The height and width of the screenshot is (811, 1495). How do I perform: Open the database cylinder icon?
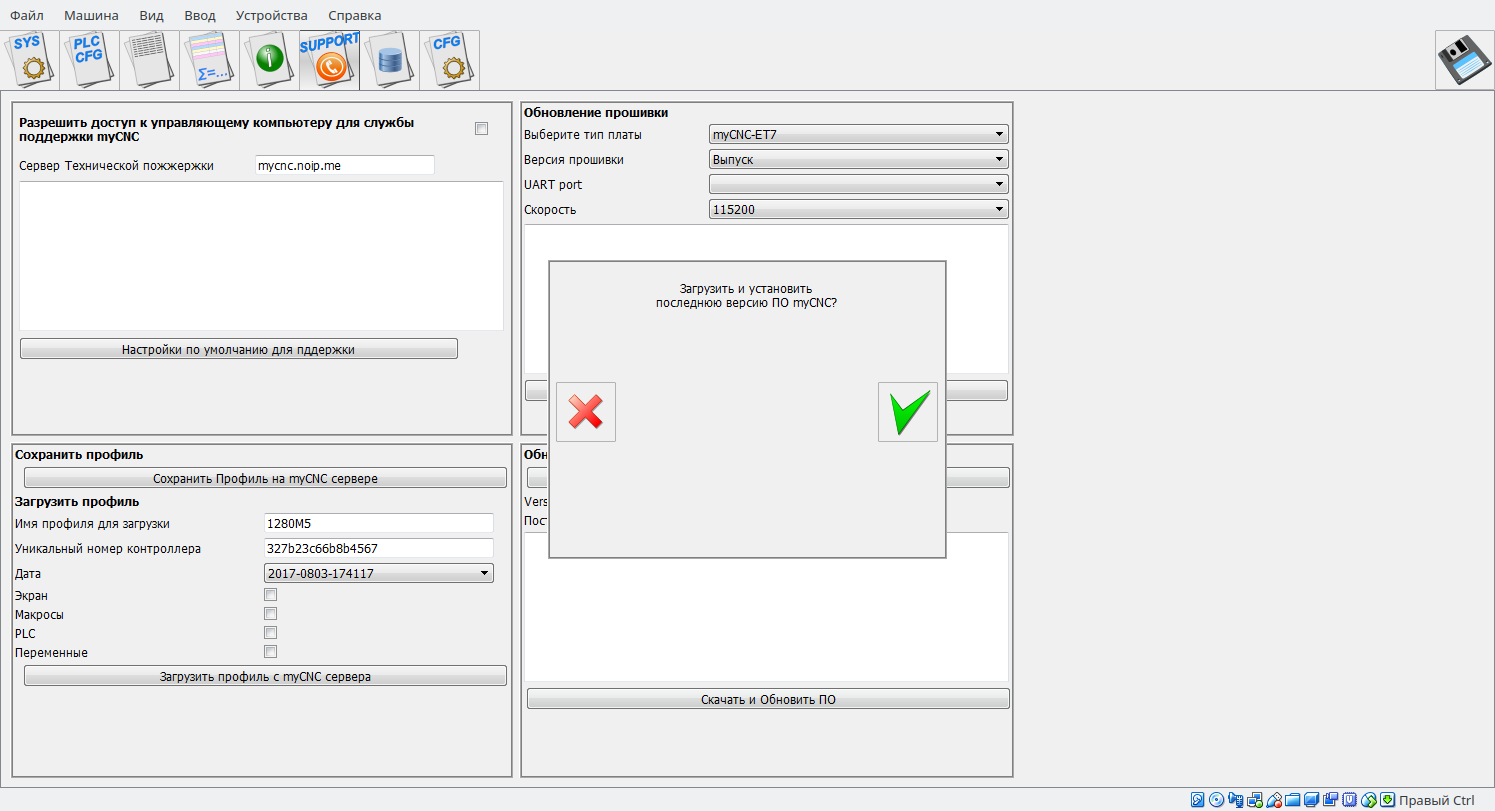tap(389, 60)
